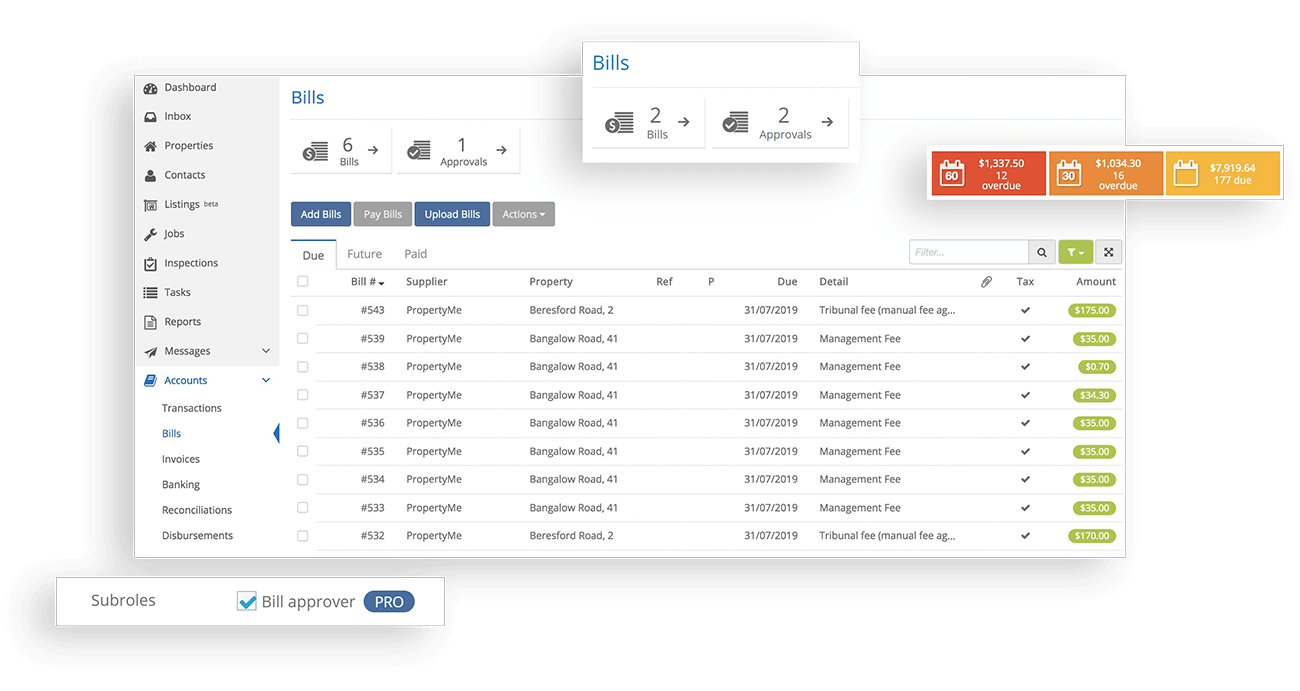Switch to the Paid tab
Viewport: 1300px width, 691px height.
click(415, 254)
